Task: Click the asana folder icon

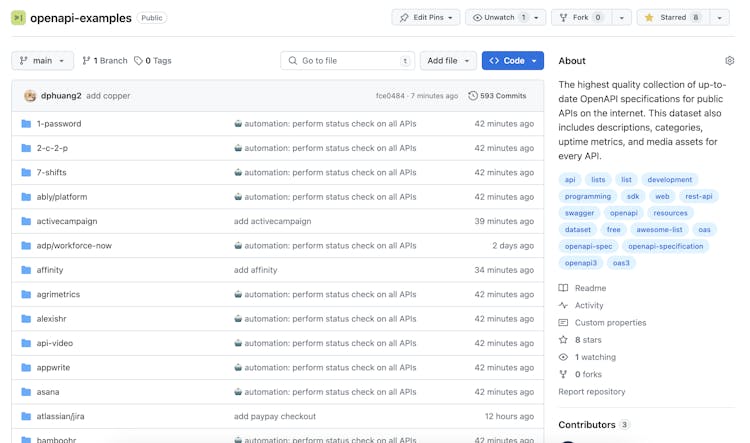Action: (x=26, y=392)
